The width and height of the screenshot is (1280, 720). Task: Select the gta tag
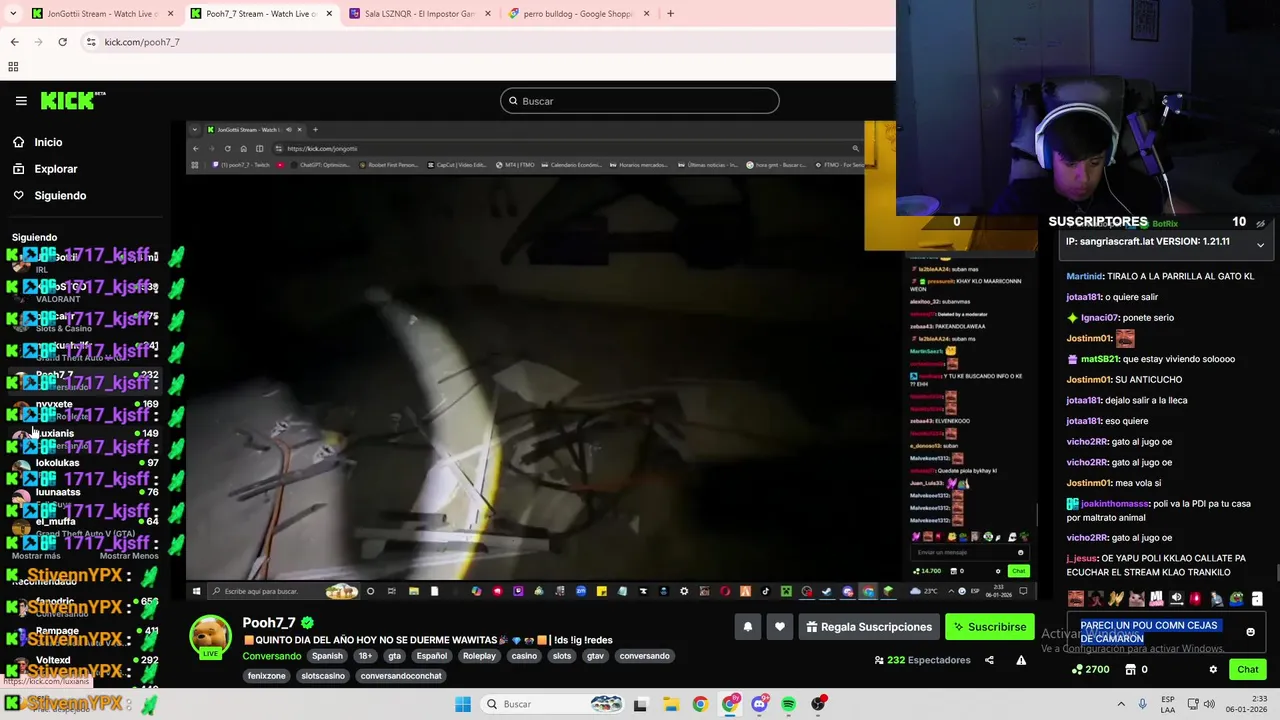coord(394,656)
